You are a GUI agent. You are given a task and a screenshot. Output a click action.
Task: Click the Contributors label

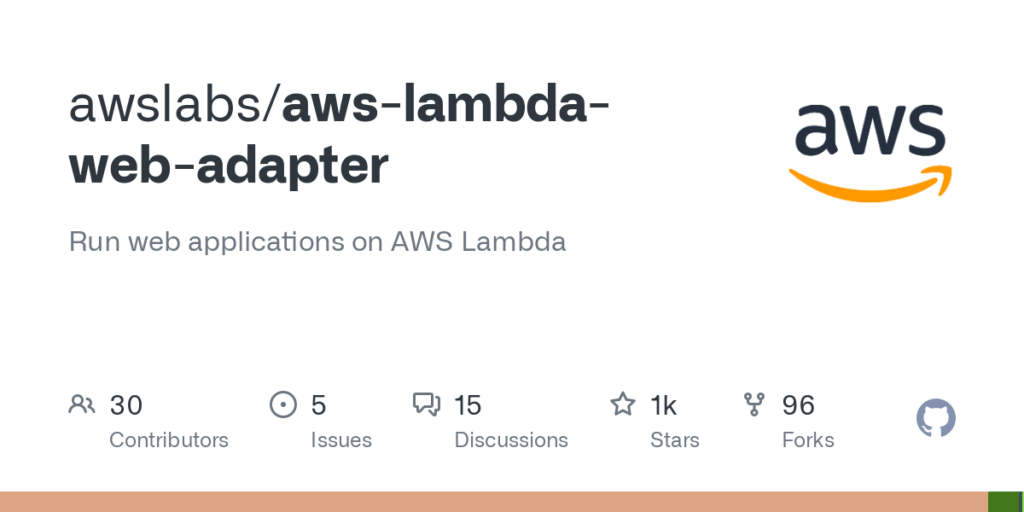[x=168, y=440]
